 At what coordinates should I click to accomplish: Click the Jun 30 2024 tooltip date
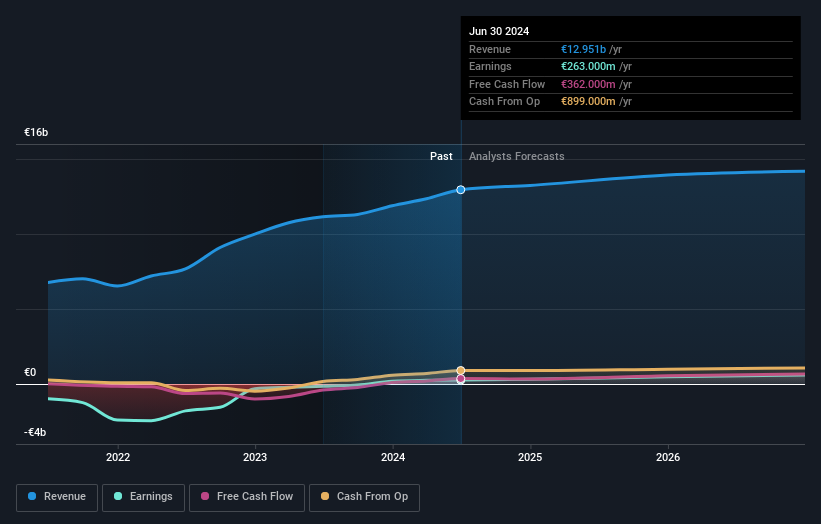(x=499, y=31)
